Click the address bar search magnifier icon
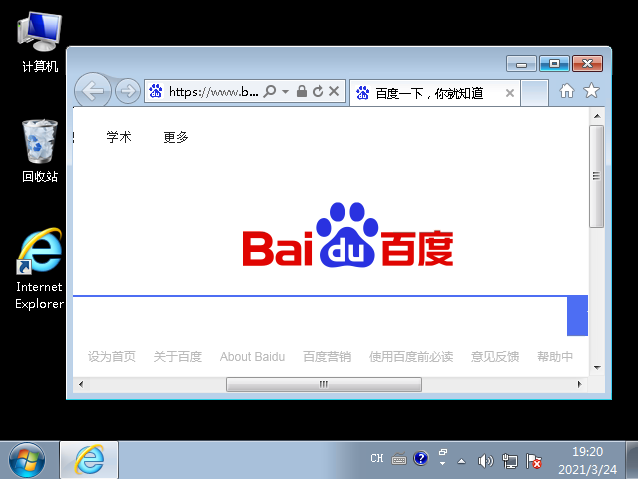638x479 pixels. [x=269, y=91]
